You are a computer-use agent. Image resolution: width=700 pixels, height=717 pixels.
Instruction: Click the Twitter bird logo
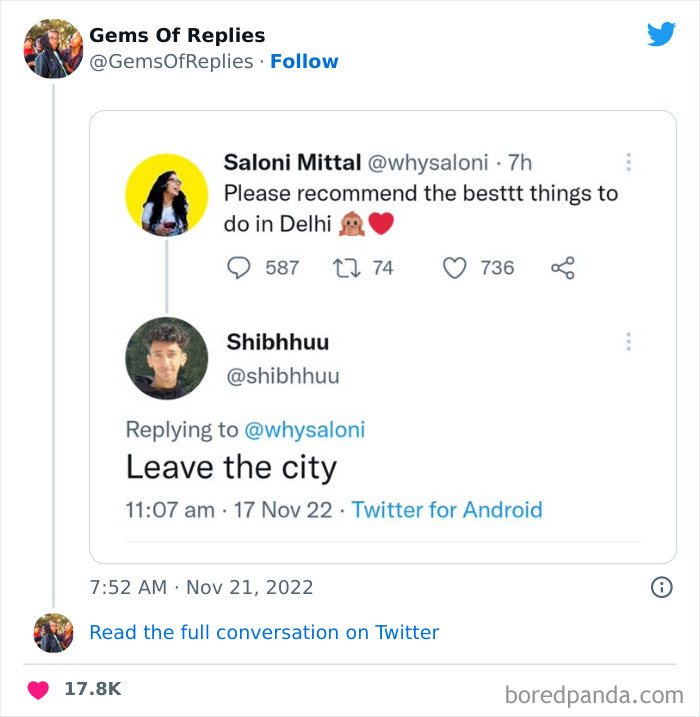point(661,35)
